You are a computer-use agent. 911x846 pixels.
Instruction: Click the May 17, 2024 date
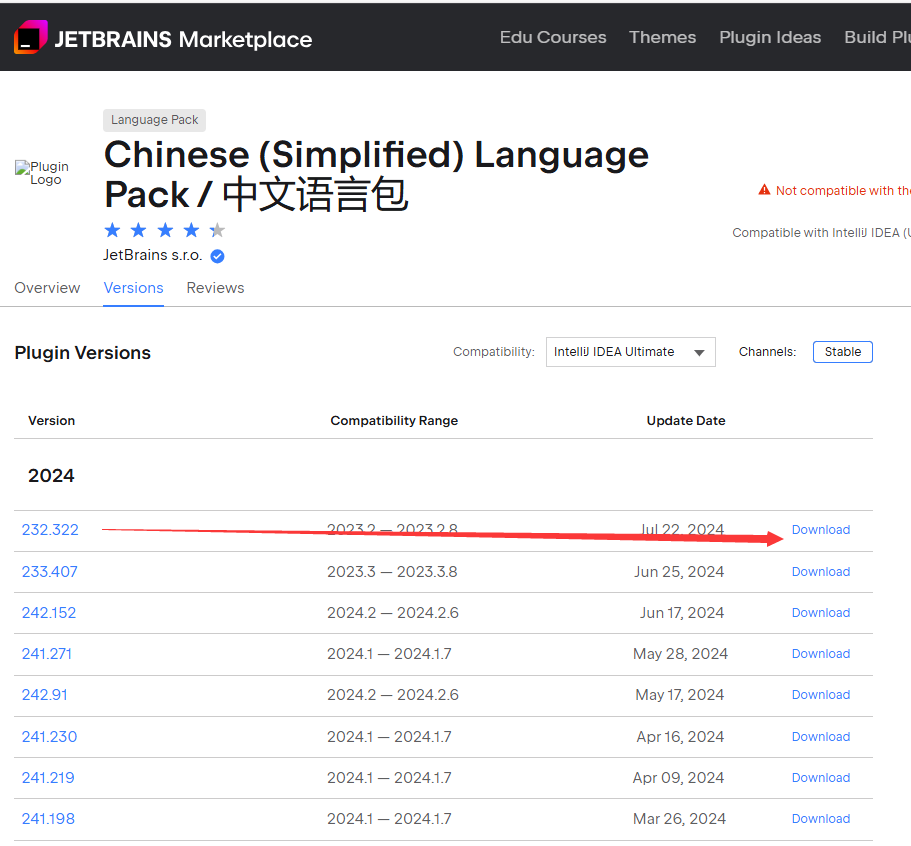pos(679,695)
